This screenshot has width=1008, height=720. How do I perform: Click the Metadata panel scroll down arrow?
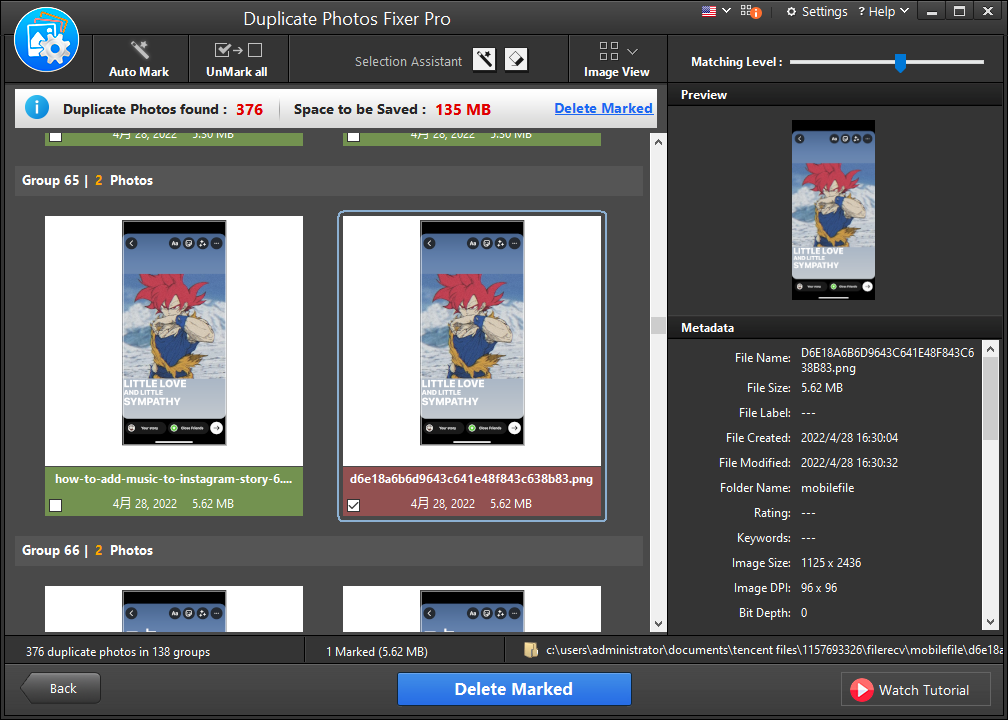click(x=991, y=622)
